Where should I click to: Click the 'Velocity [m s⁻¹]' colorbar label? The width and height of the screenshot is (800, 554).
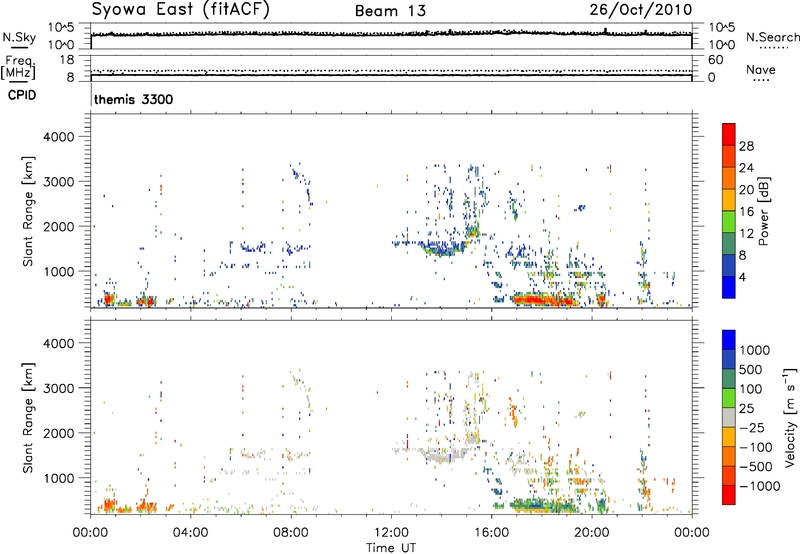click(x=790, y=417)
